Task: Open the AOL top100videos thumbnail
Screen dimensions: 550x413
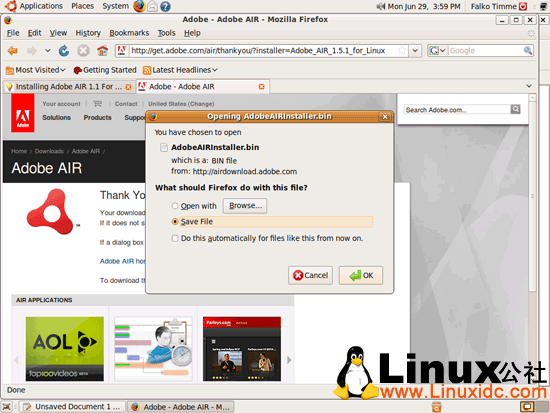Action: pos(65,349)
